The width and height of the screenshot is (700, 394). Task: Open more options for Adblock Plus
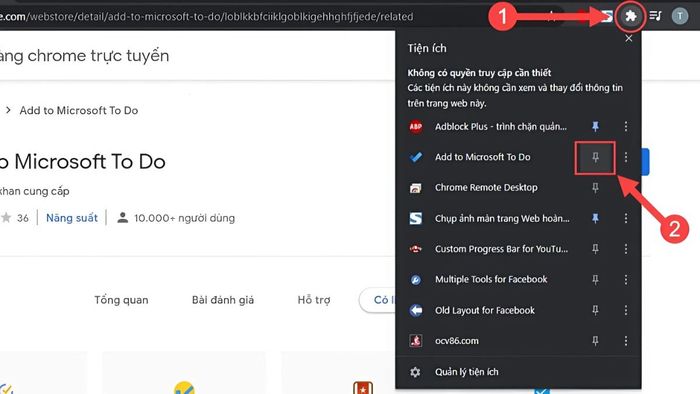pos(626,127)
